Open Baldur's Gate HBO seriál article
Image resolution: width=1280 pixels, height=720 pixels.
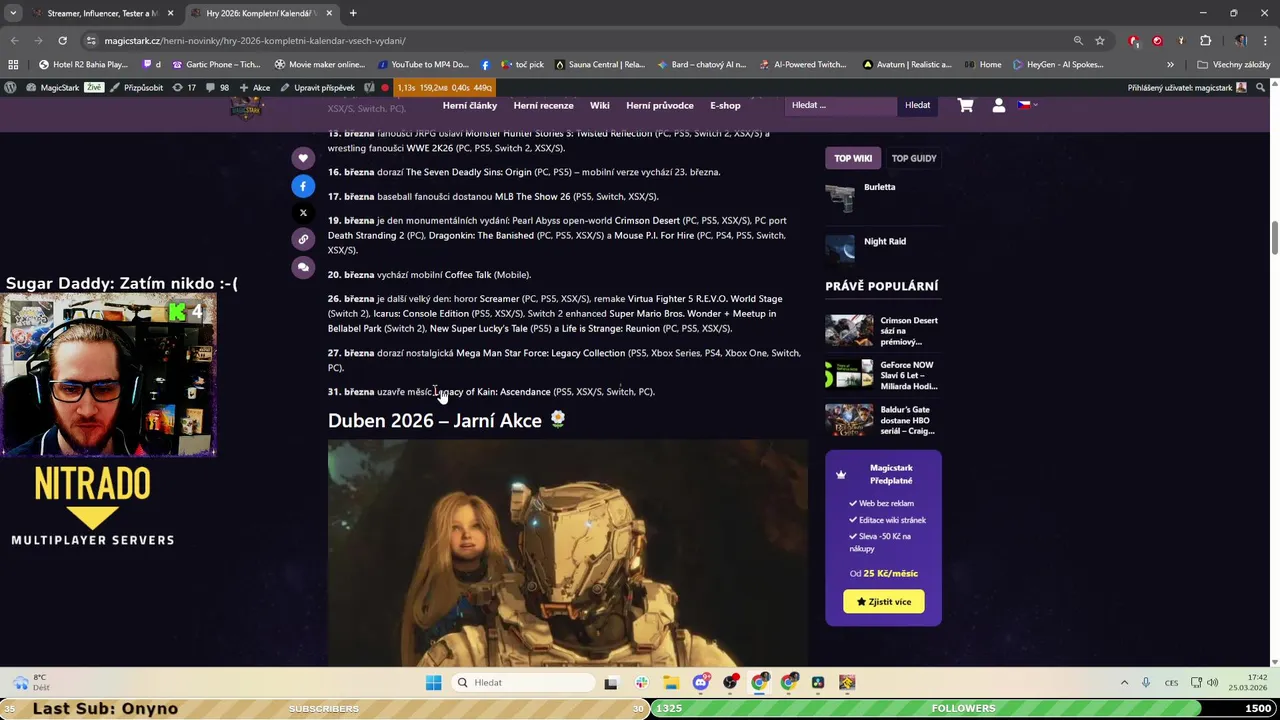pos(908,420)
